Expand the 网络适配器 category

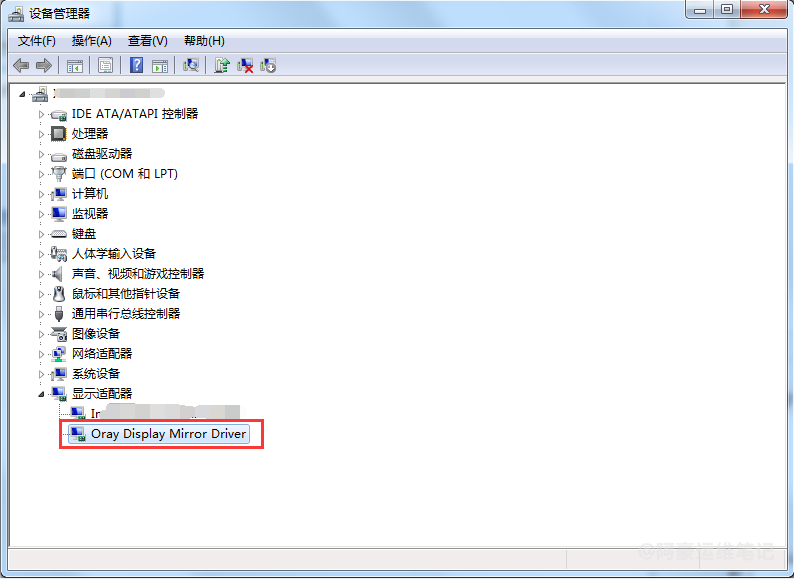[42, 354]
